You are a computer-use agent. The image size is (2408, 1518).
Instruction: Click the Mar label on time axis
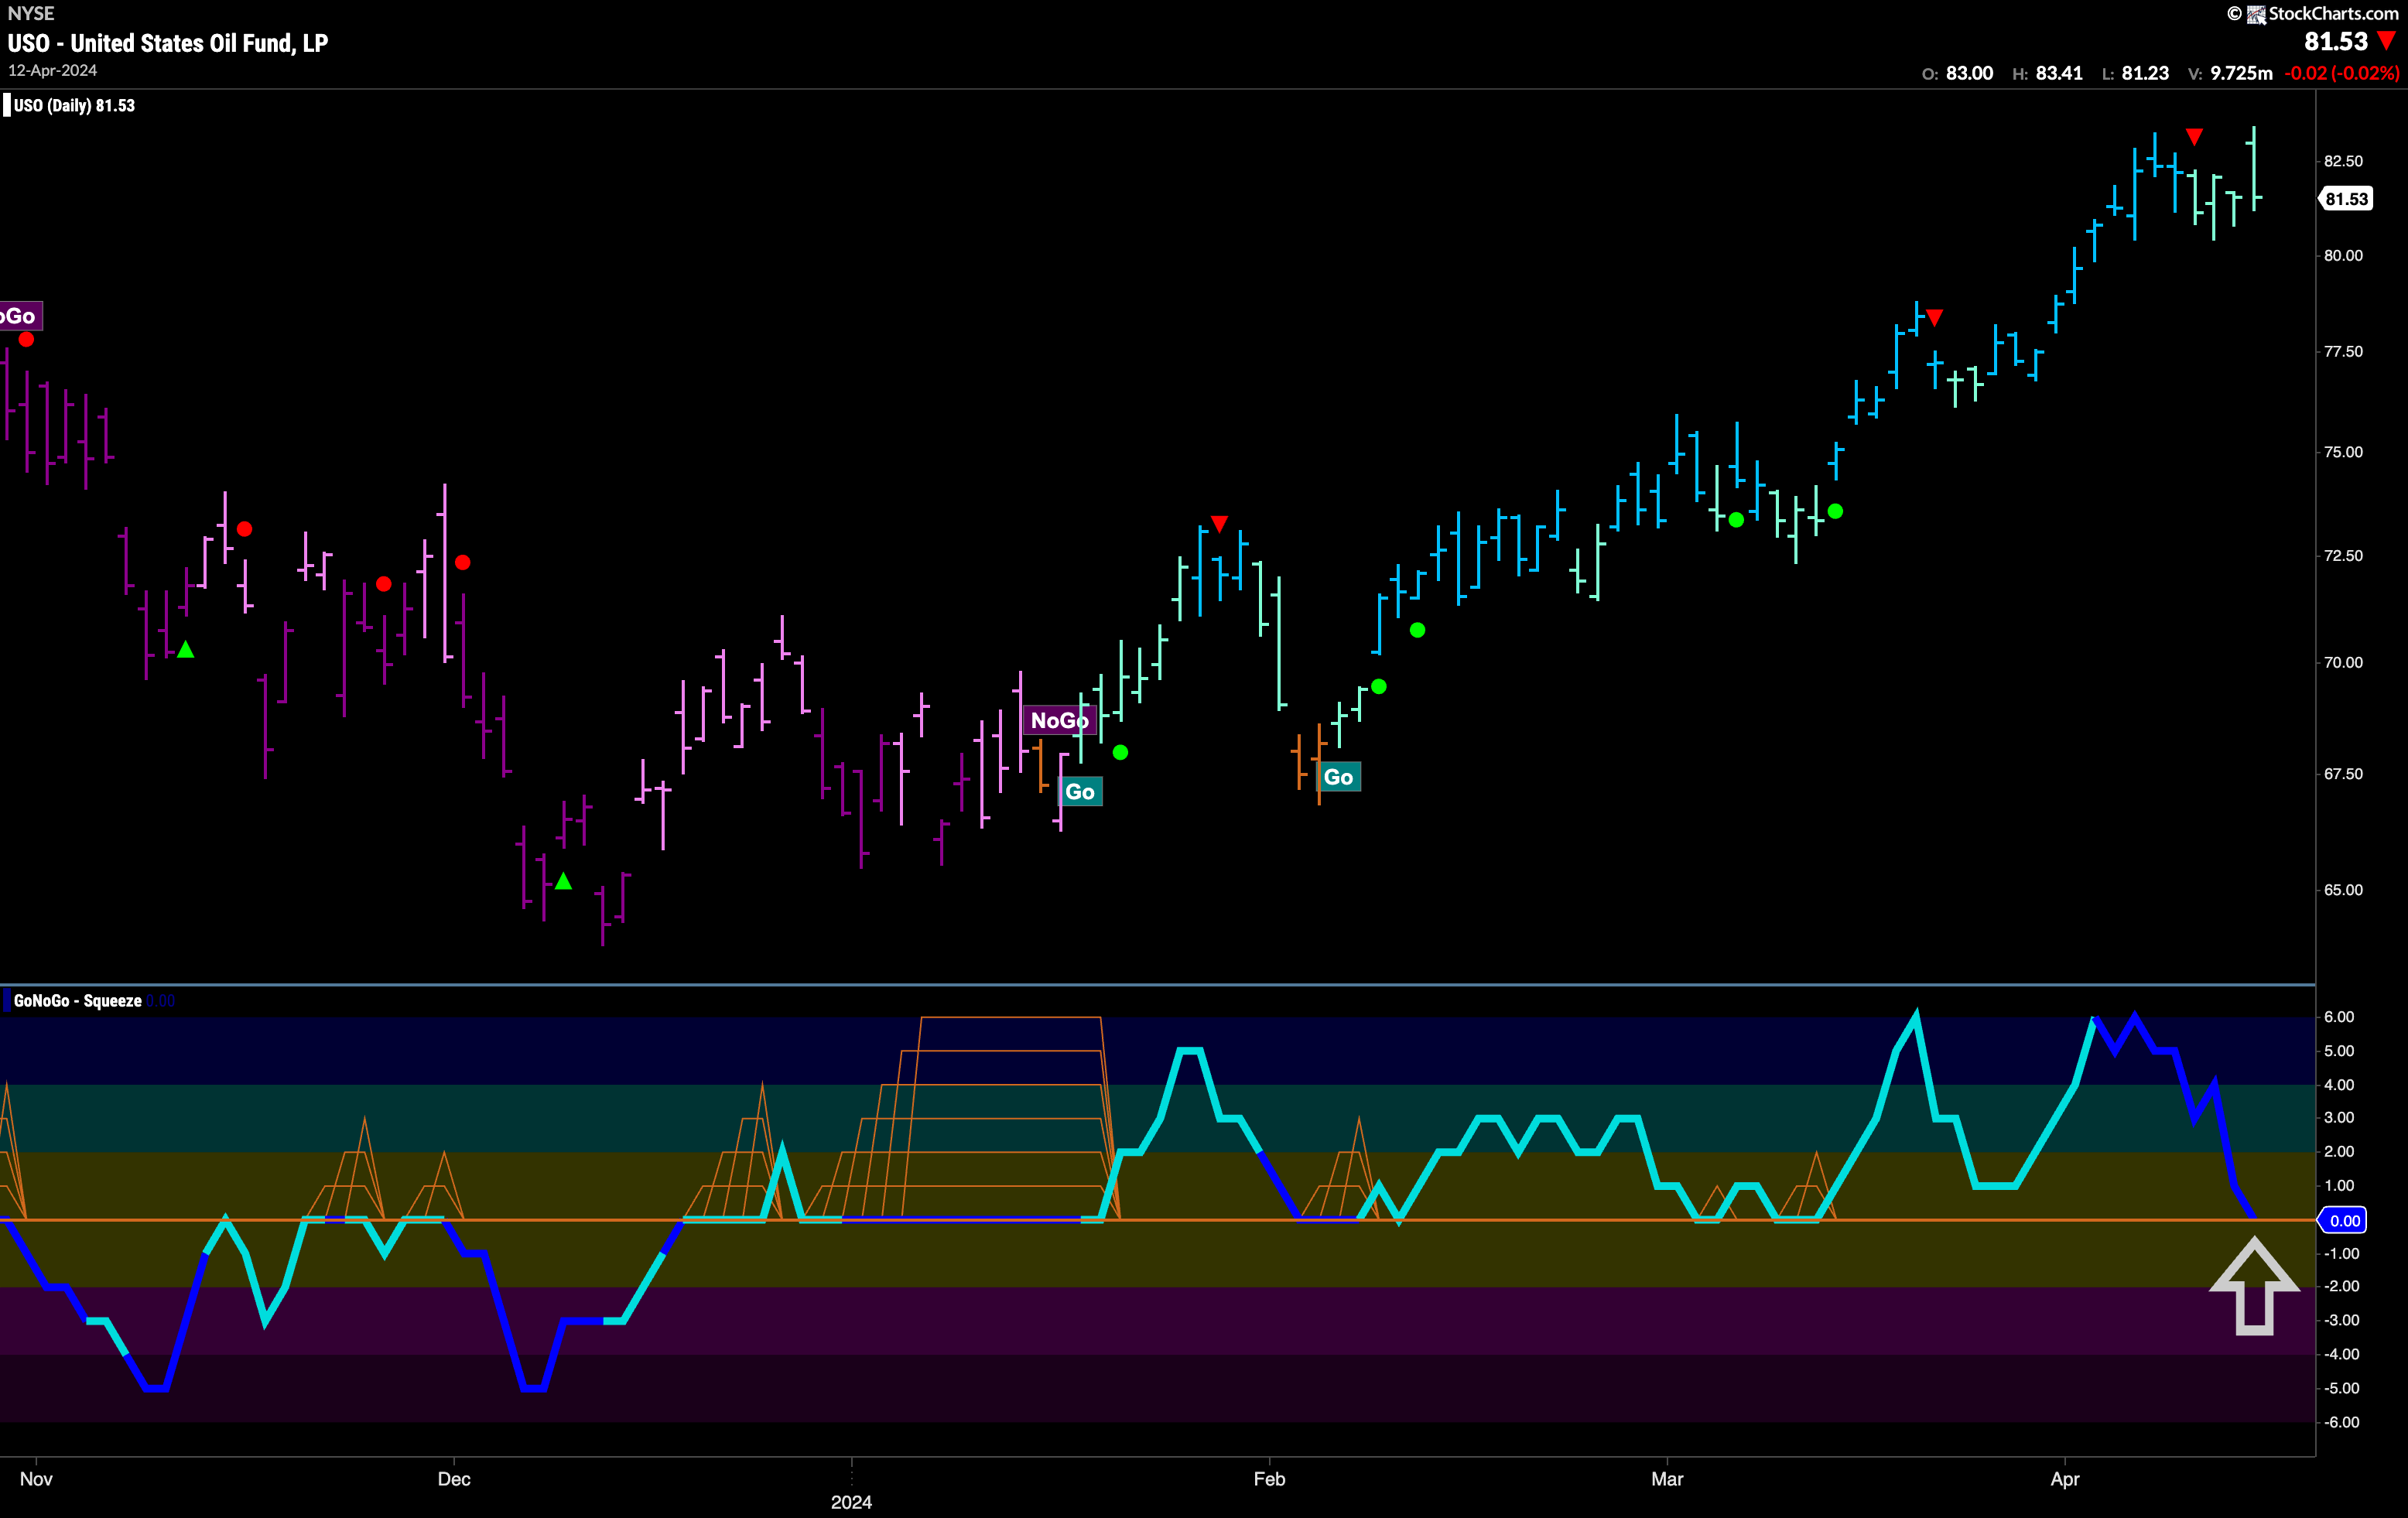click(x=1667, y=1479)
